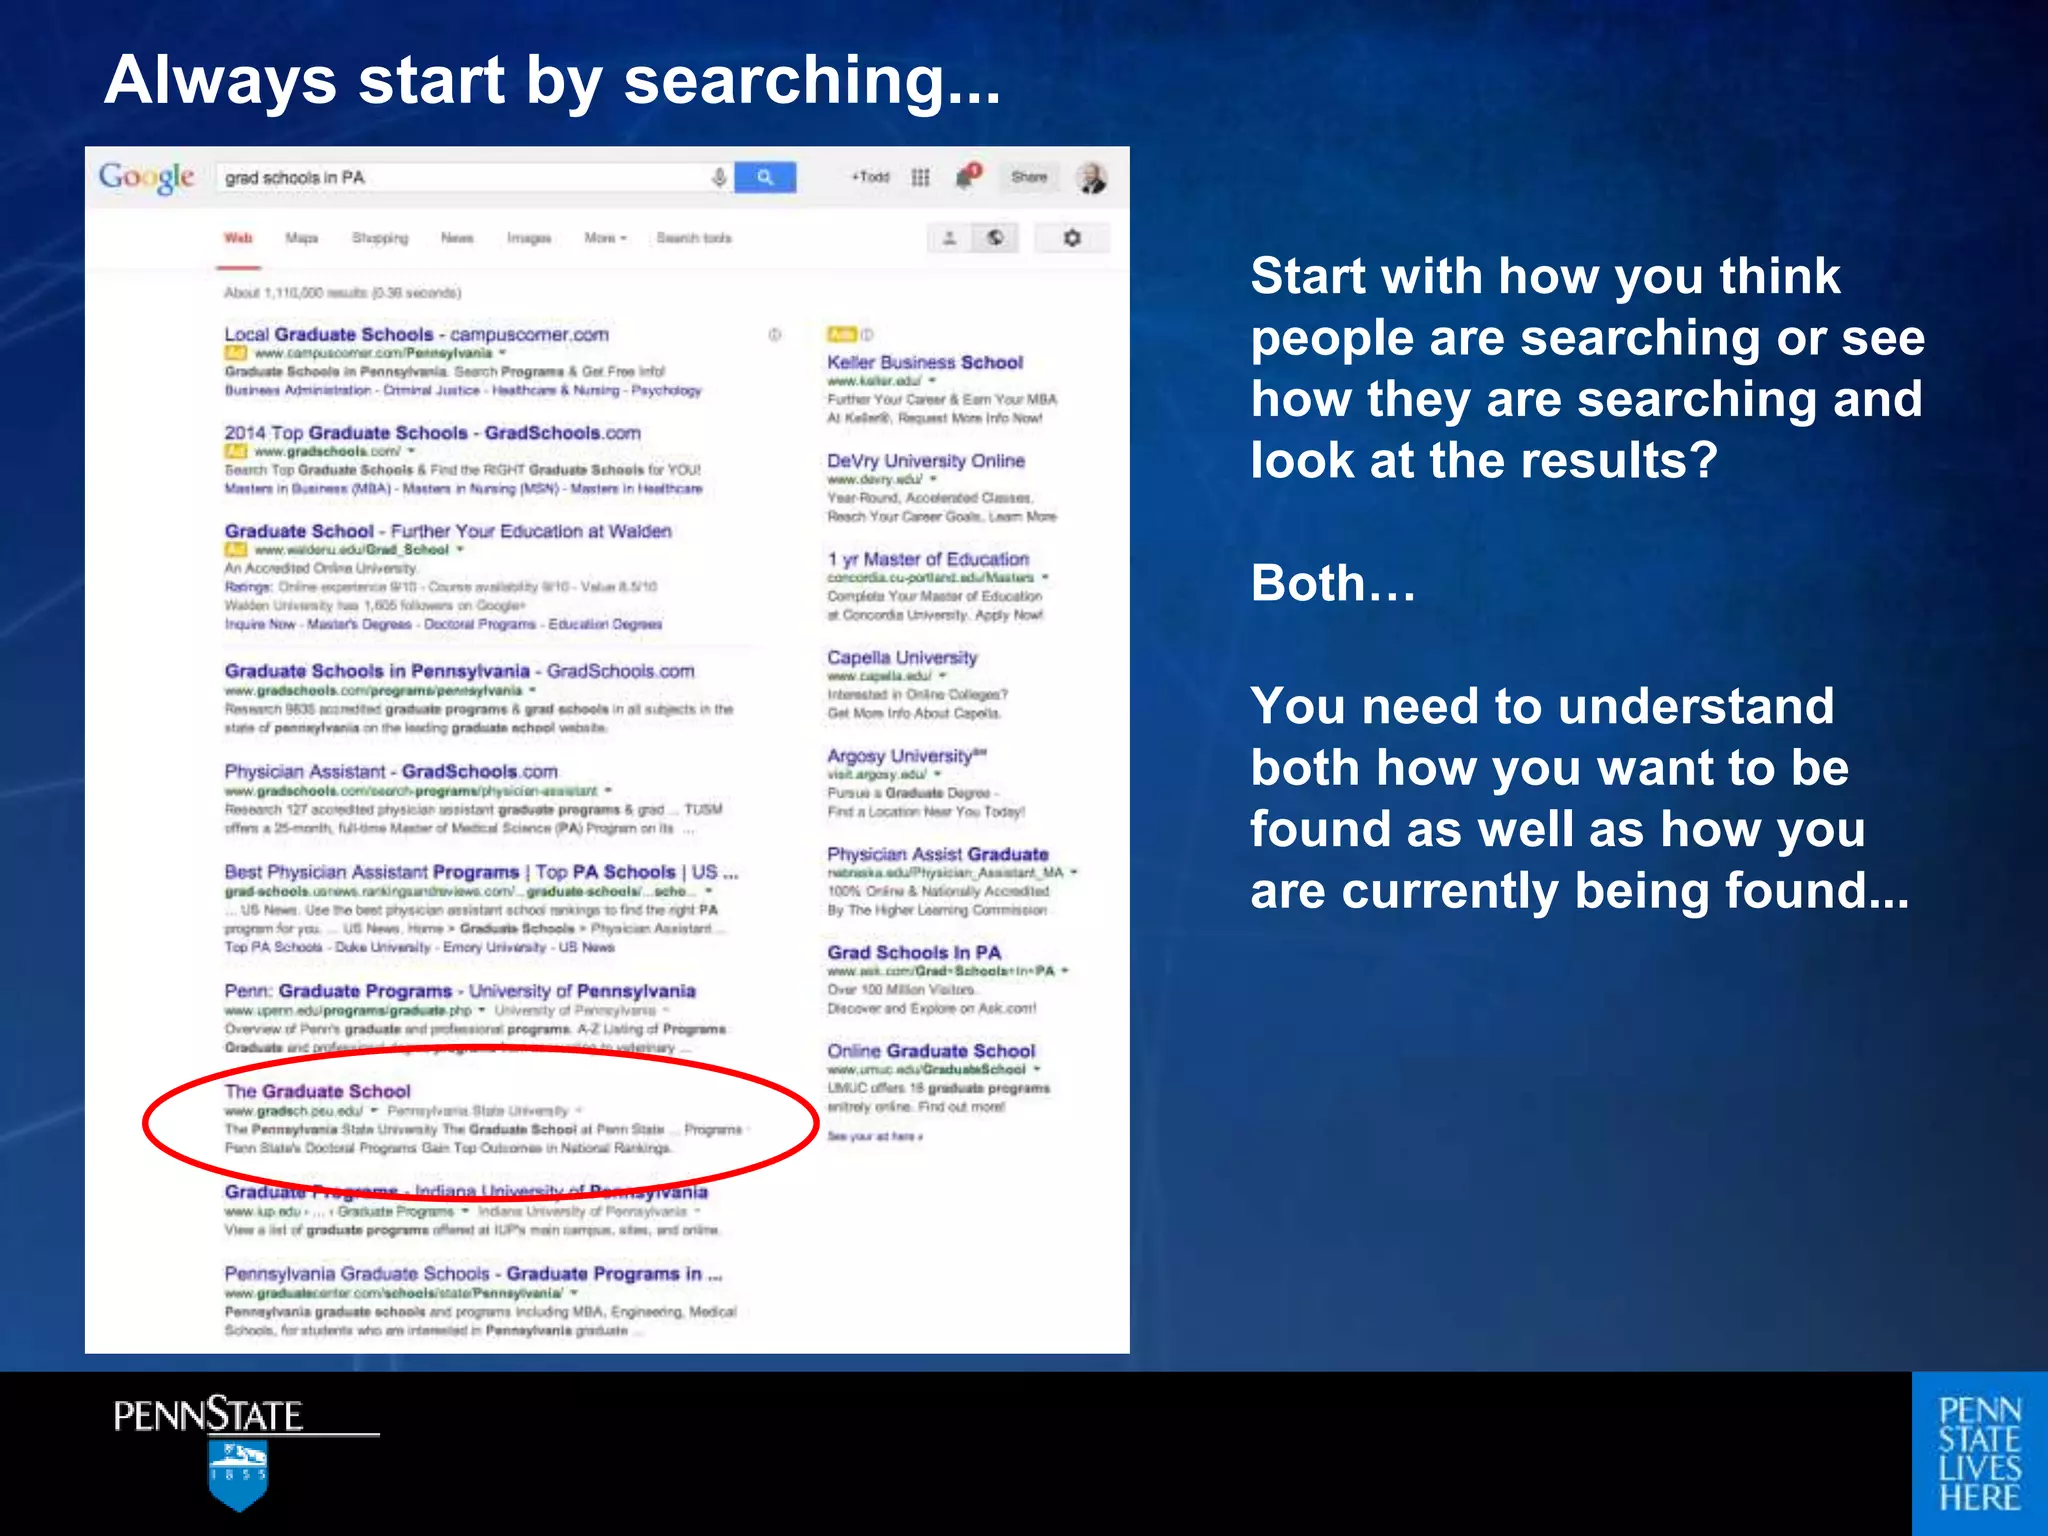
Task: Open Online Graduate School UMUC ad
Action: (931, 1050)
